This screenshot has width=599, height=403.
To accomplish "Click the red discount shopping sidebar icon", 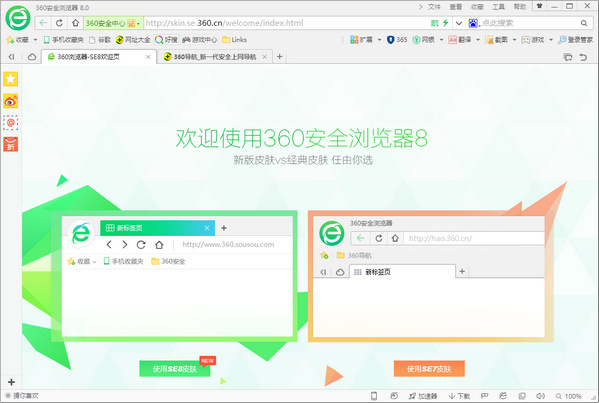I will point(11,144).
